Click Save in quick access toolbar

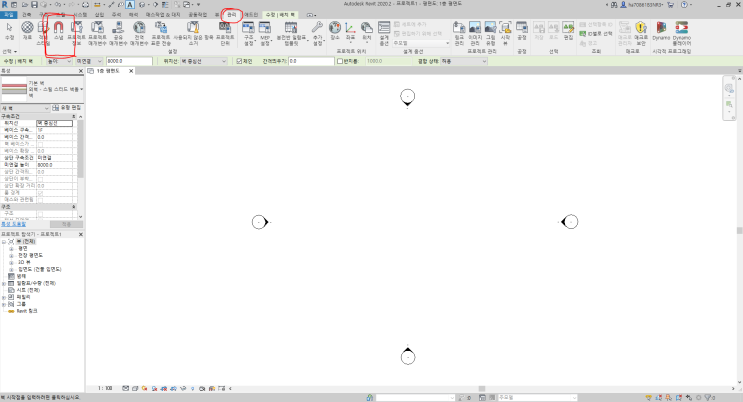tap(34, 5)
